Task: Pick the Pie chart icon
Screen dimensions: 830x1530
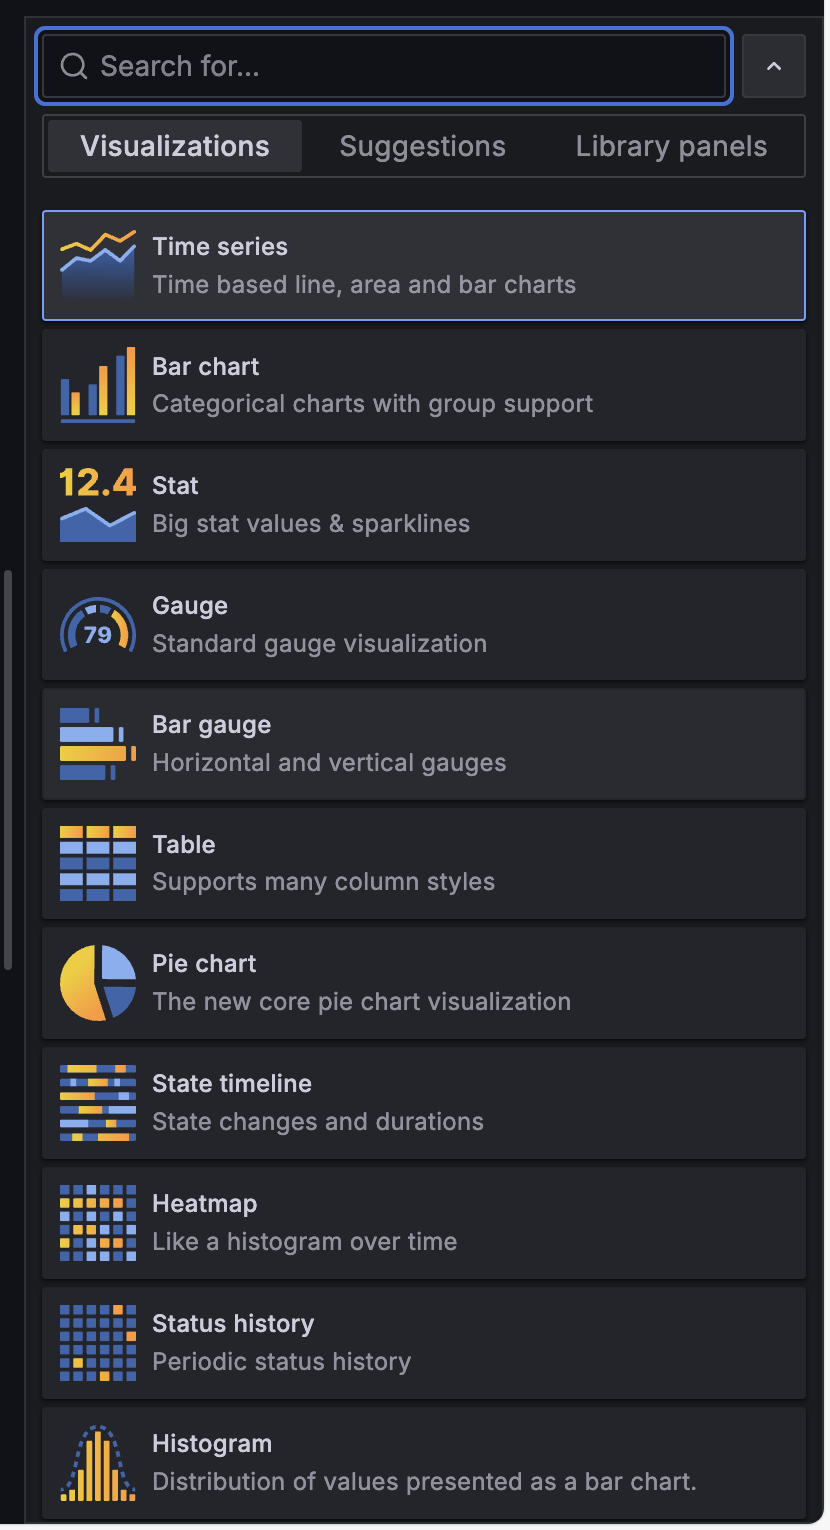Action: pos(98,983)
